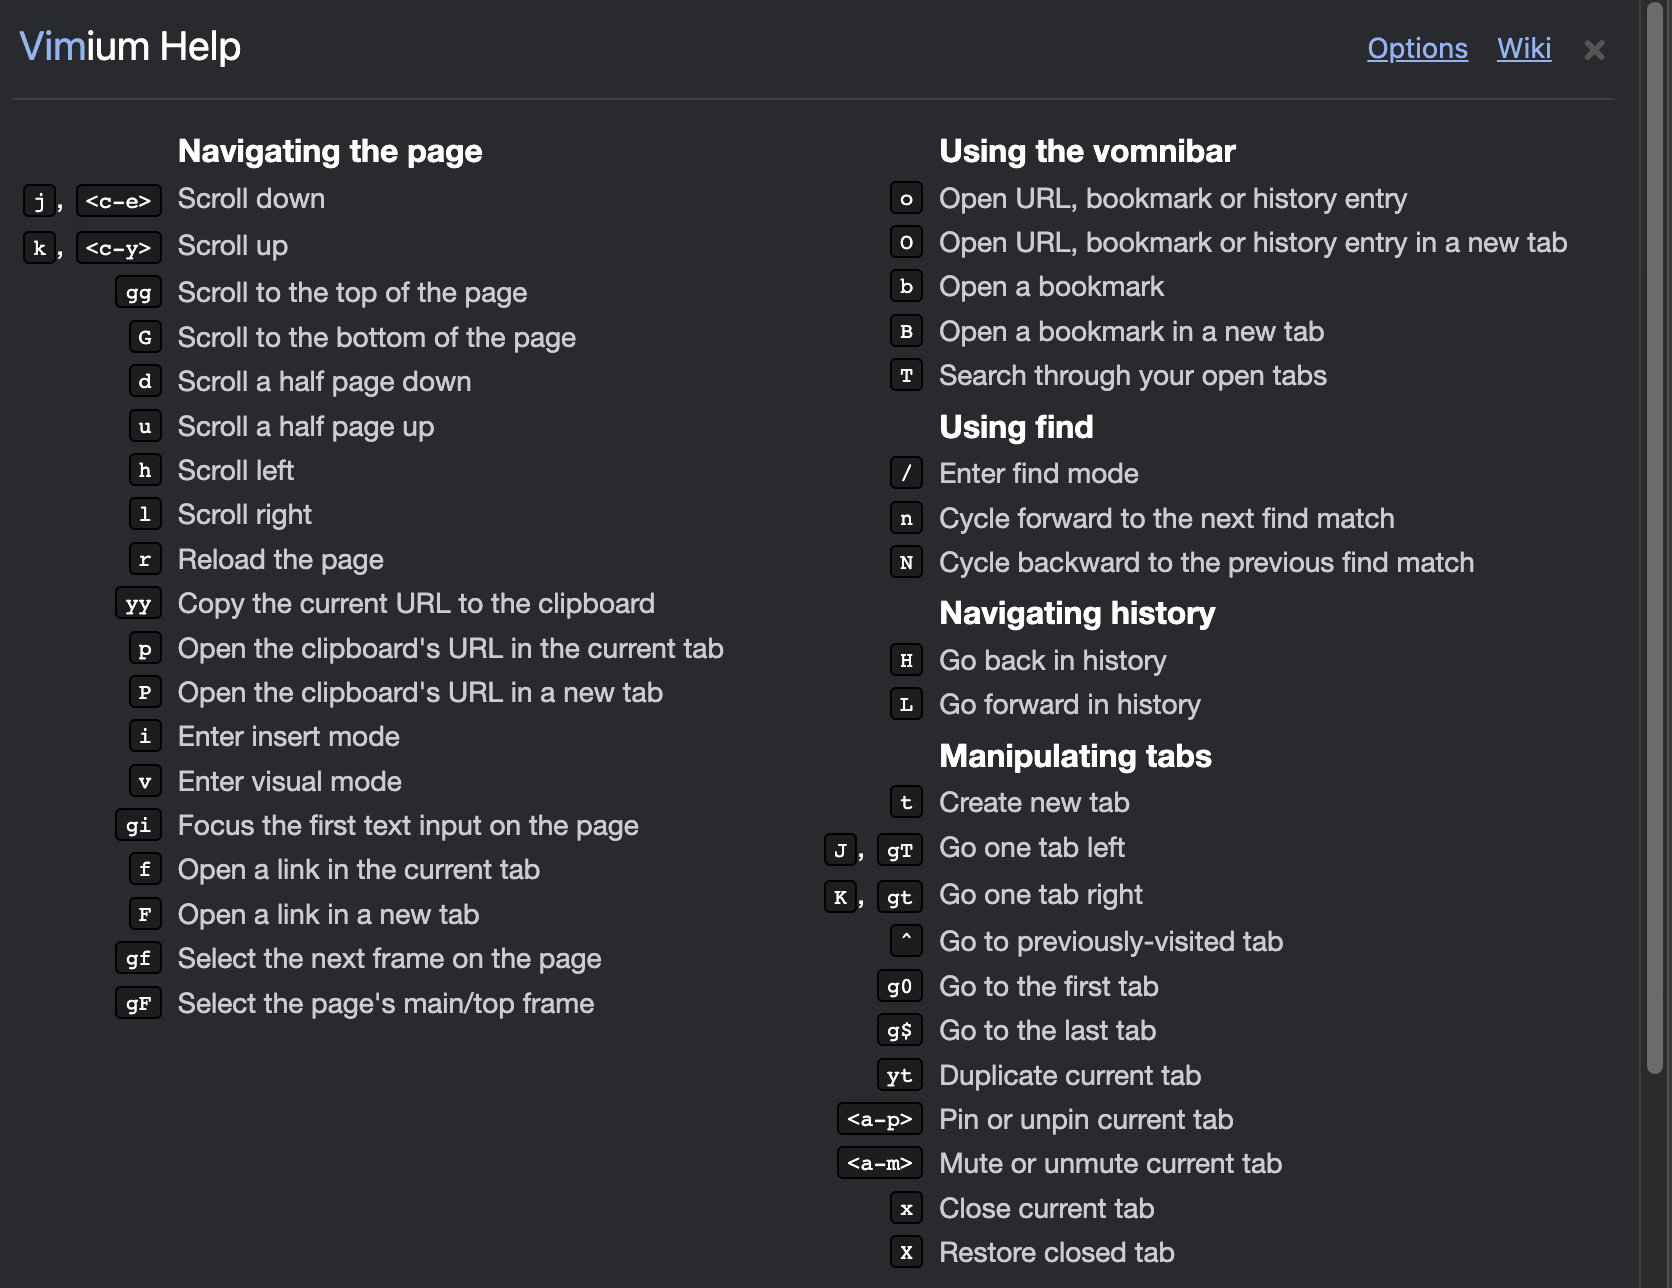1672x1288 pixels.
Task: Click the 'T' search tabs key badge
Action: [906, 375]
